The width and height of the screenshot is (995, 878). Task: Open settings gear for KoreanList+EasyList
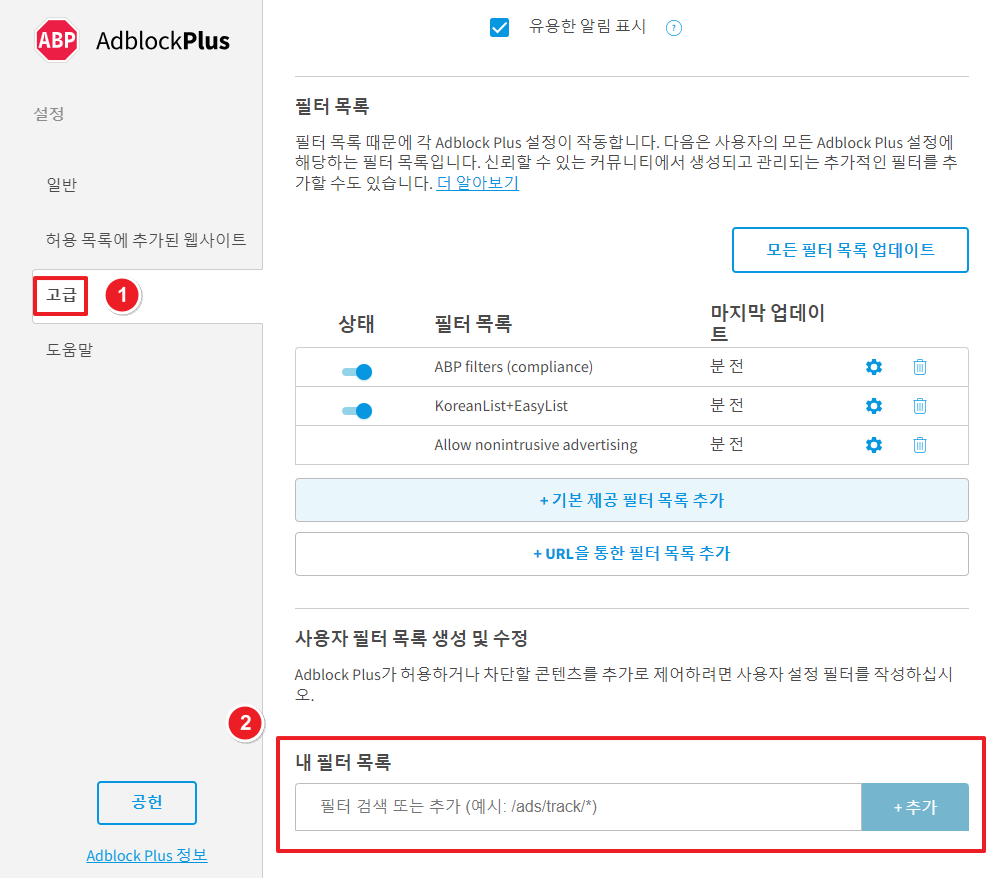(874, 406)
